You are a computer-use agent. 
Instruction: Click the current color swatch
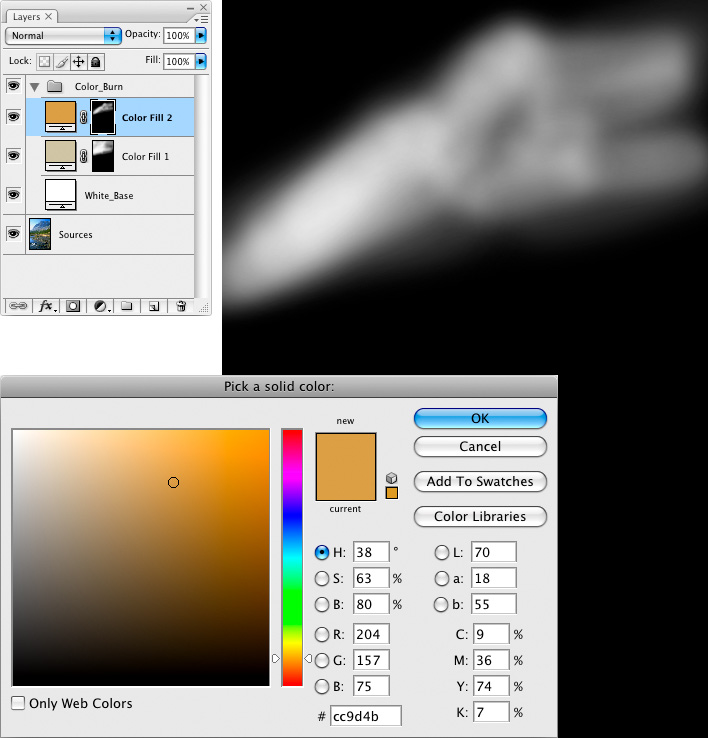tap(346, 484)
